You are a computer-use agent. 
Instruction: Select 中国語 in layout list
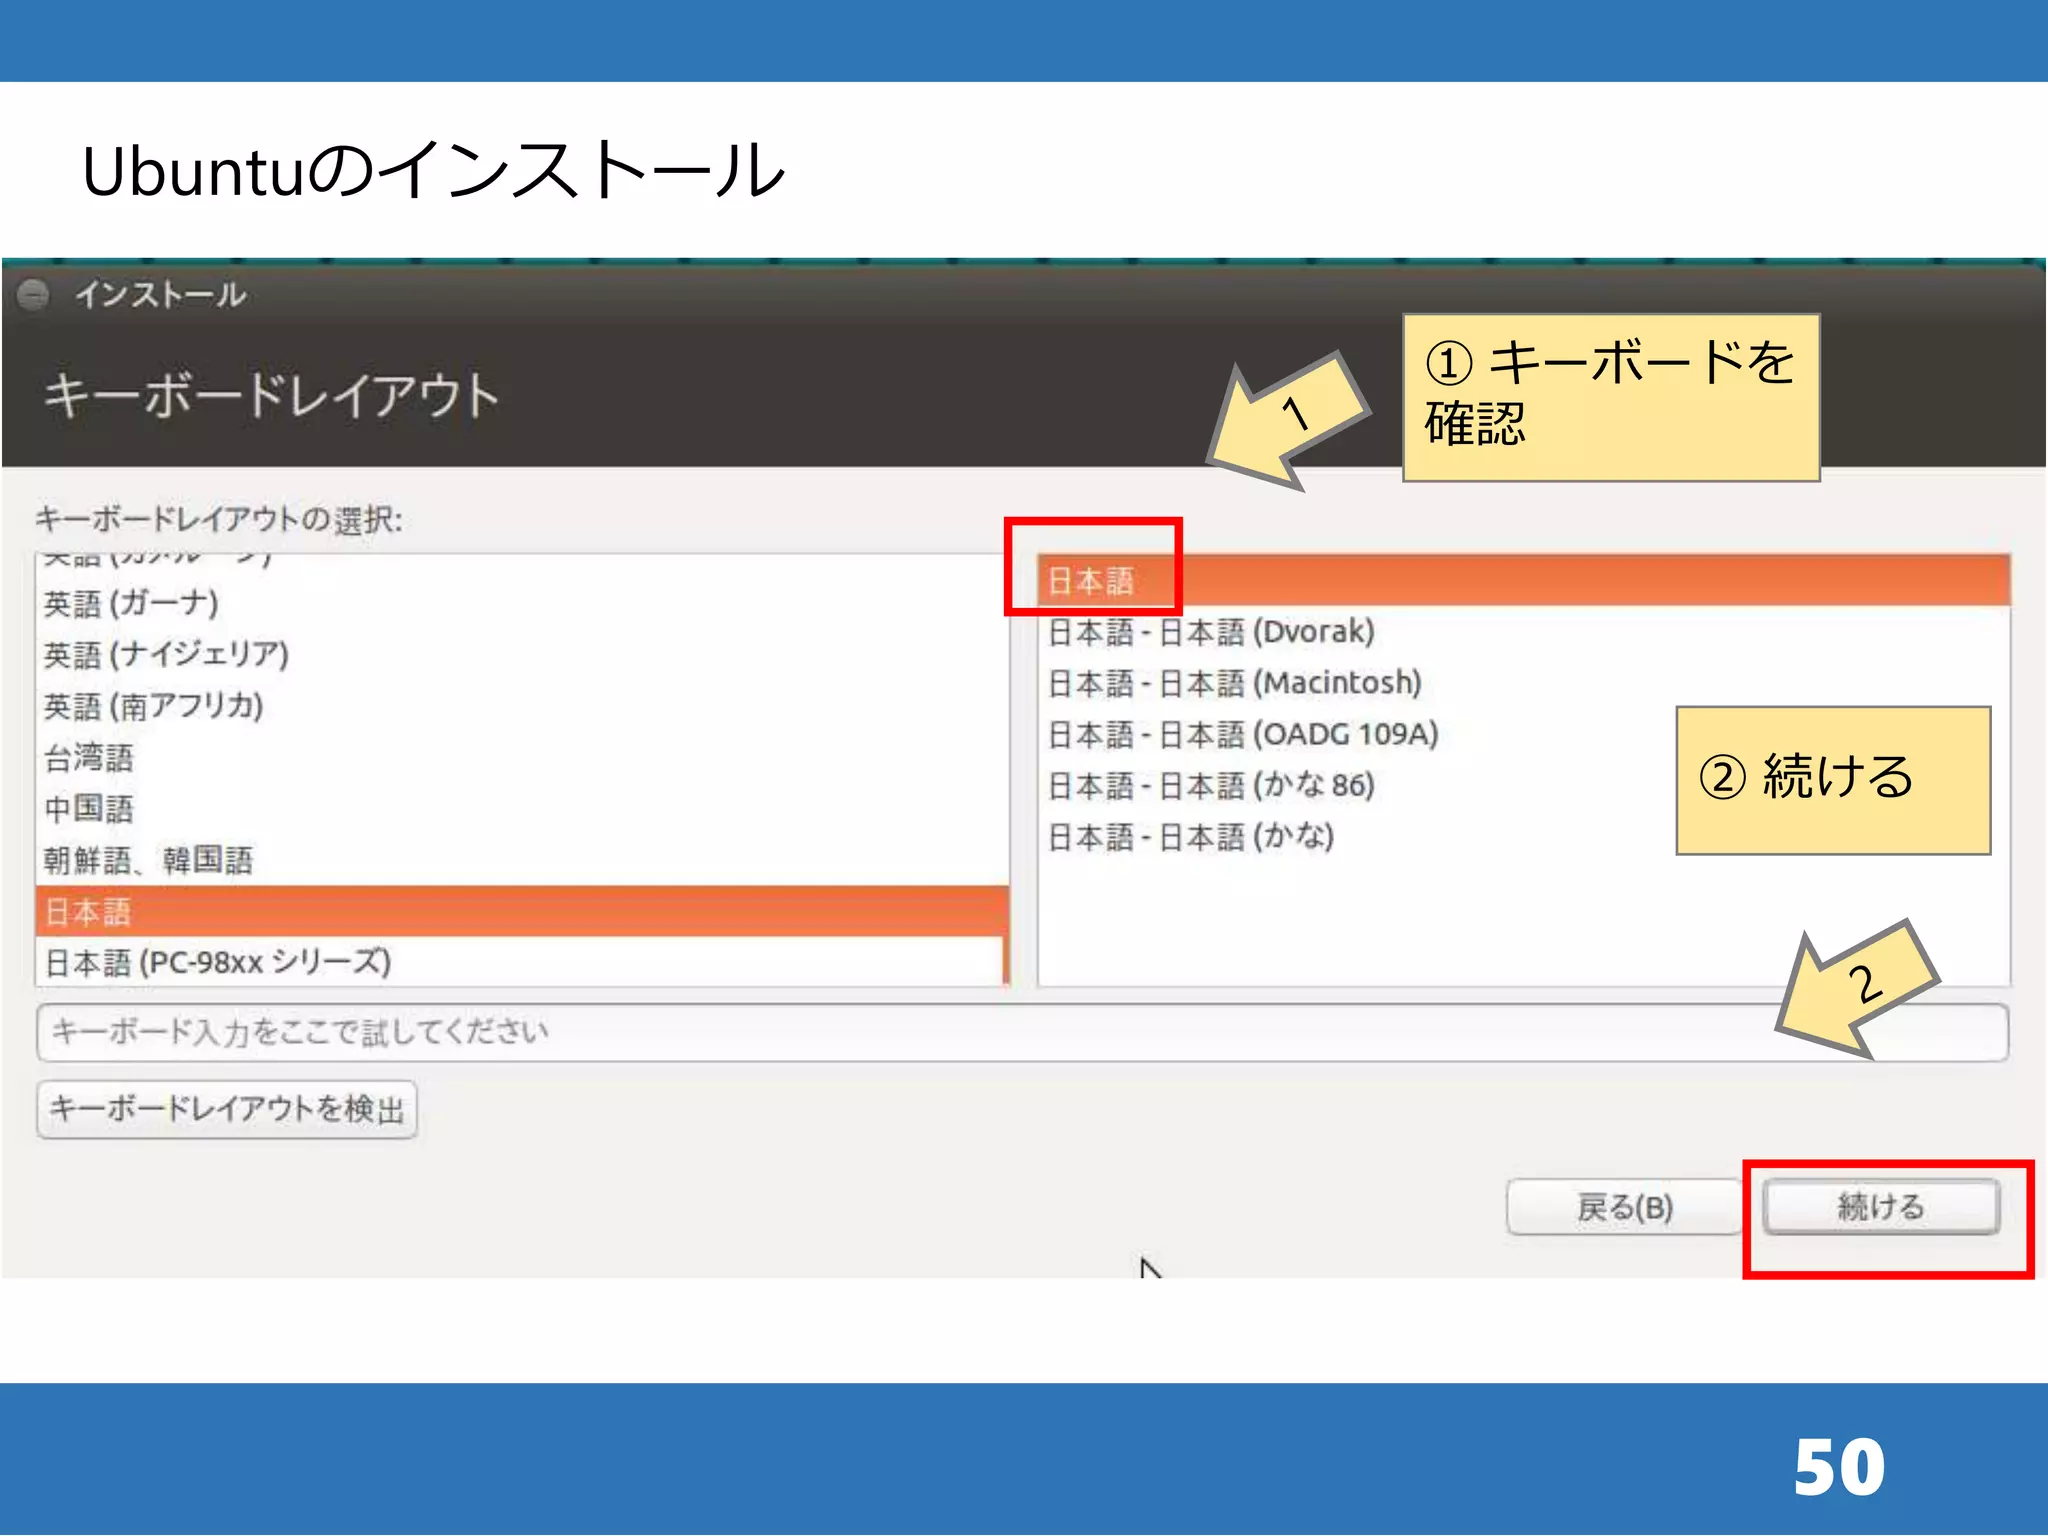point(520,809)
